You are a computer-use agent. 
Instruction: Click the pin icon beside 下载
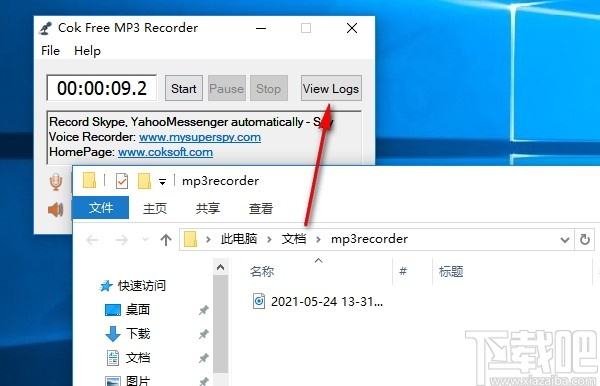point(204,334)
